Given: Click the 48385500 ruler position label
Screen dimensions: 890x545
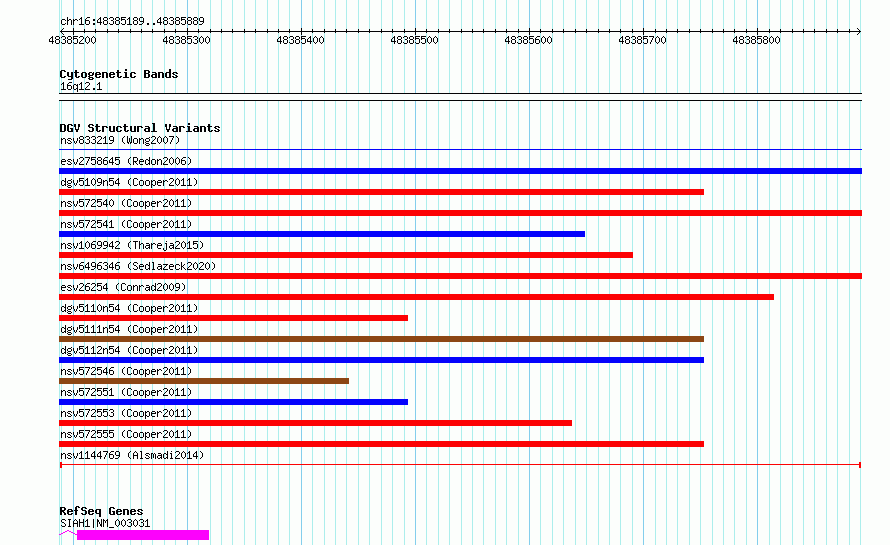Looking at the screenshot, I should (x=414, y=40).
